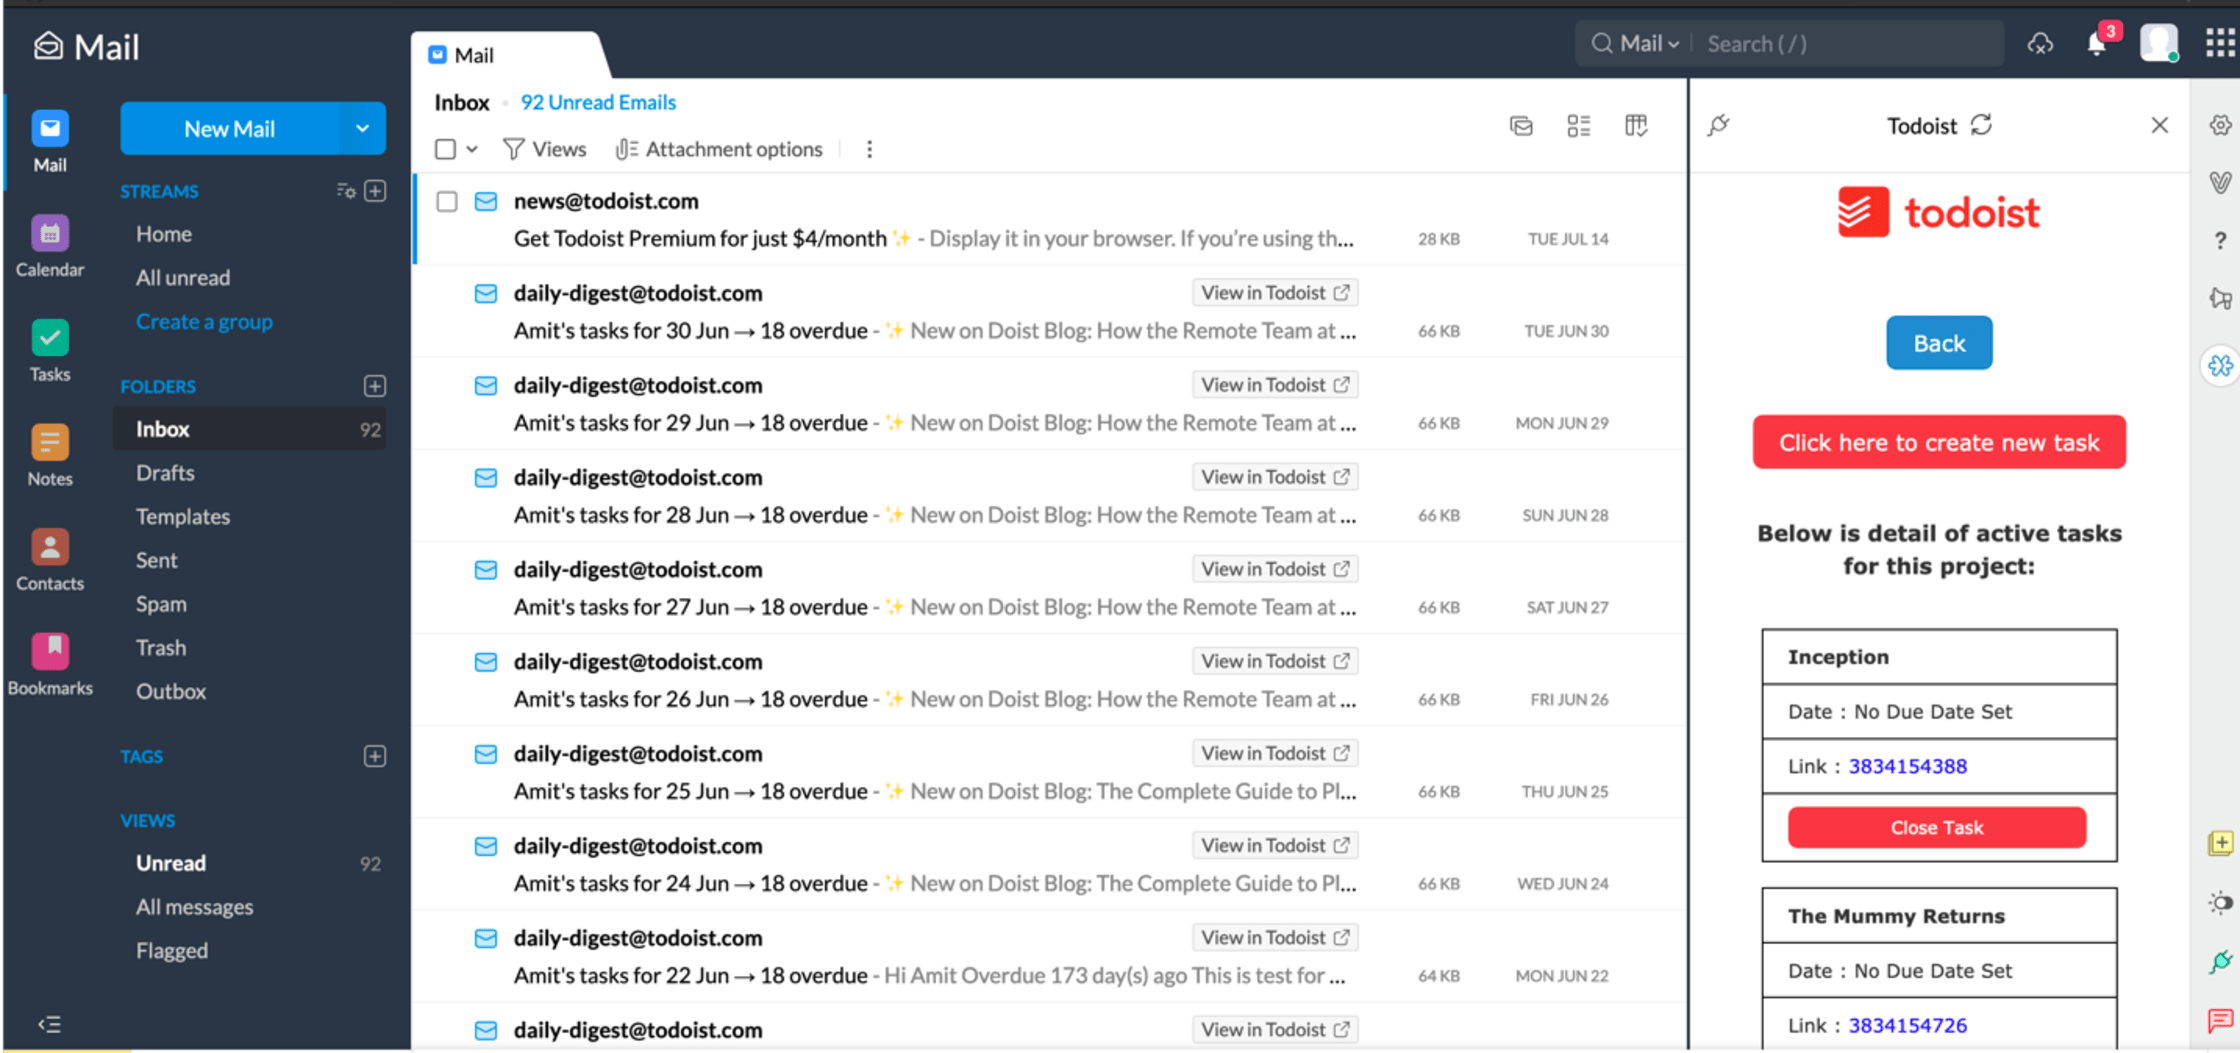Toggle night mode on the right edge
Viewport: 2240px width, 1053px height.
click(x=2220, y=902)
